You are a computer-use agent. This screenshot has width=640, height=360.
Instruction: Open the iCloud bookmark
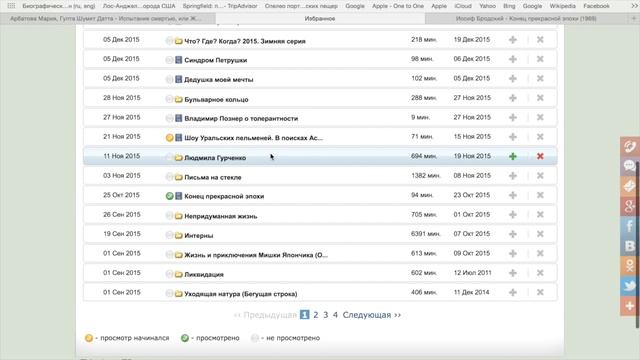pyautogui.click(x=463, y=6)
